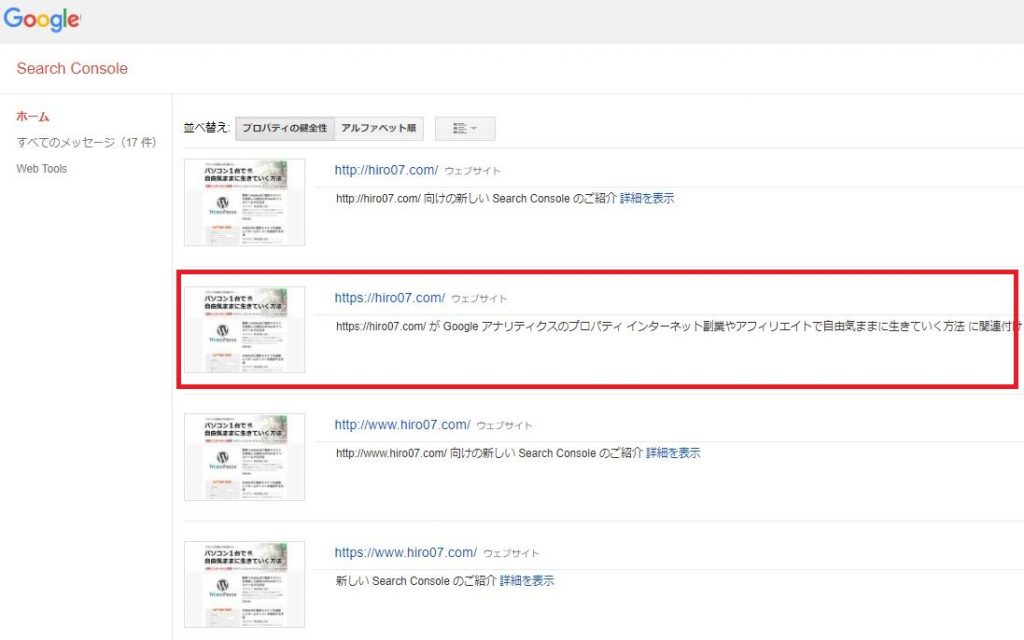Click 詳細を表示 for http://www.hiro07.com/ message
Image resolution: width=1024 pixels, height=640 pixels.
pos(673,453)
